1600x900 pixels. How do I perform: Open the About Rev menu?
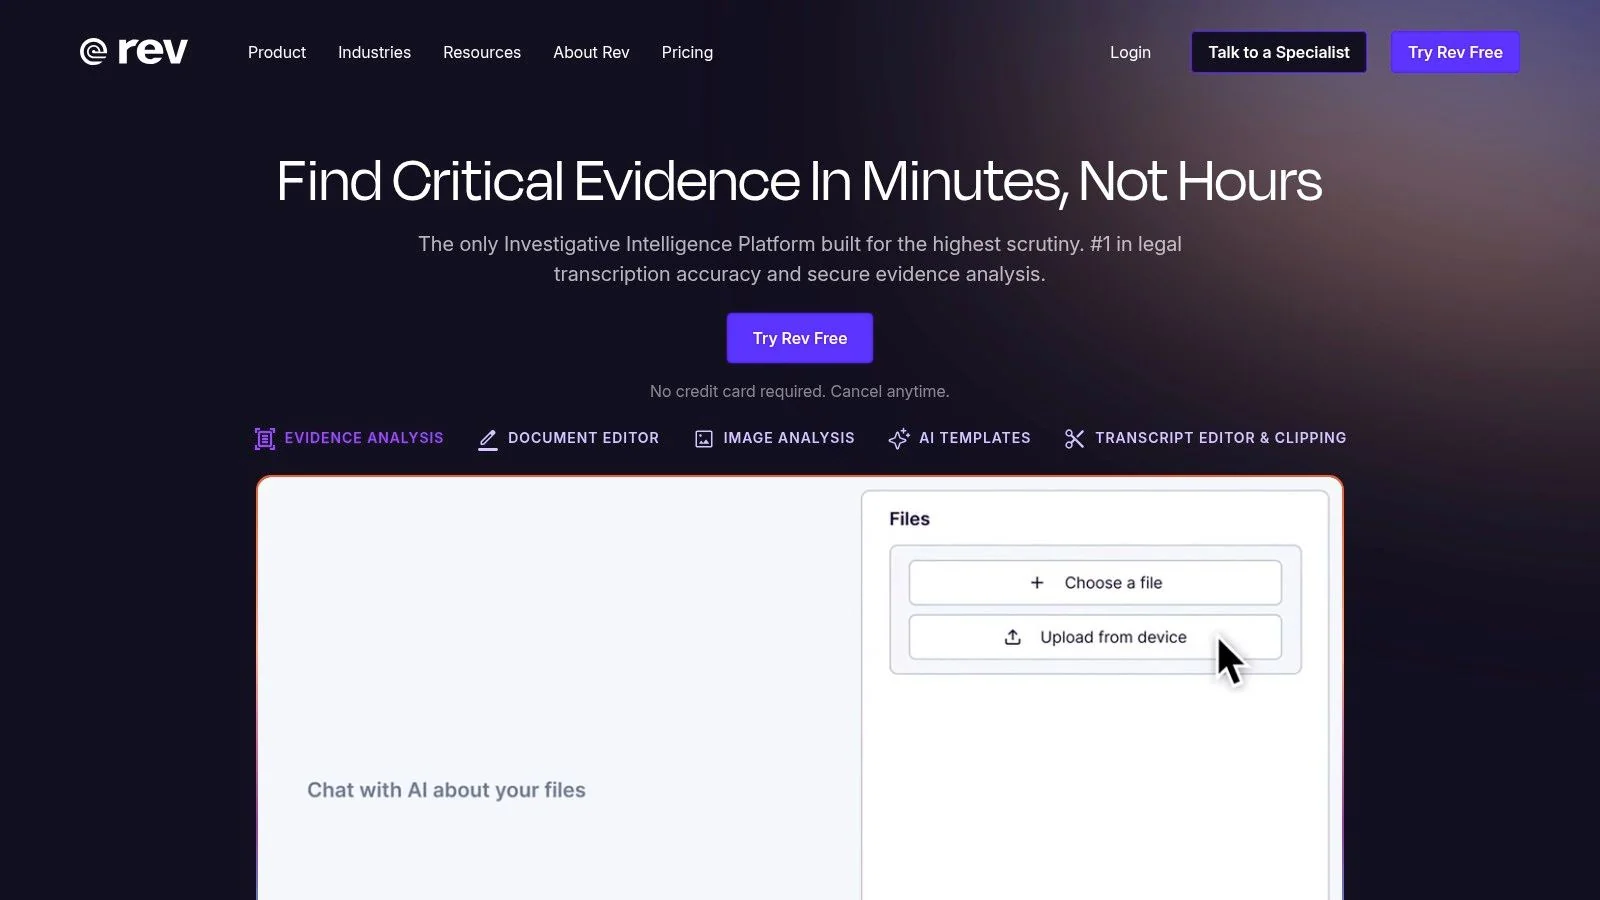pyautogui.click(x=591, y=52)
